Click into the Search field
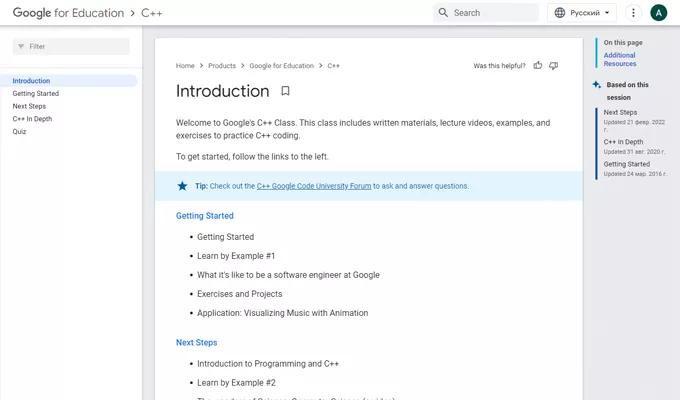This screenshot has width=680, height=400. (486, 13)
